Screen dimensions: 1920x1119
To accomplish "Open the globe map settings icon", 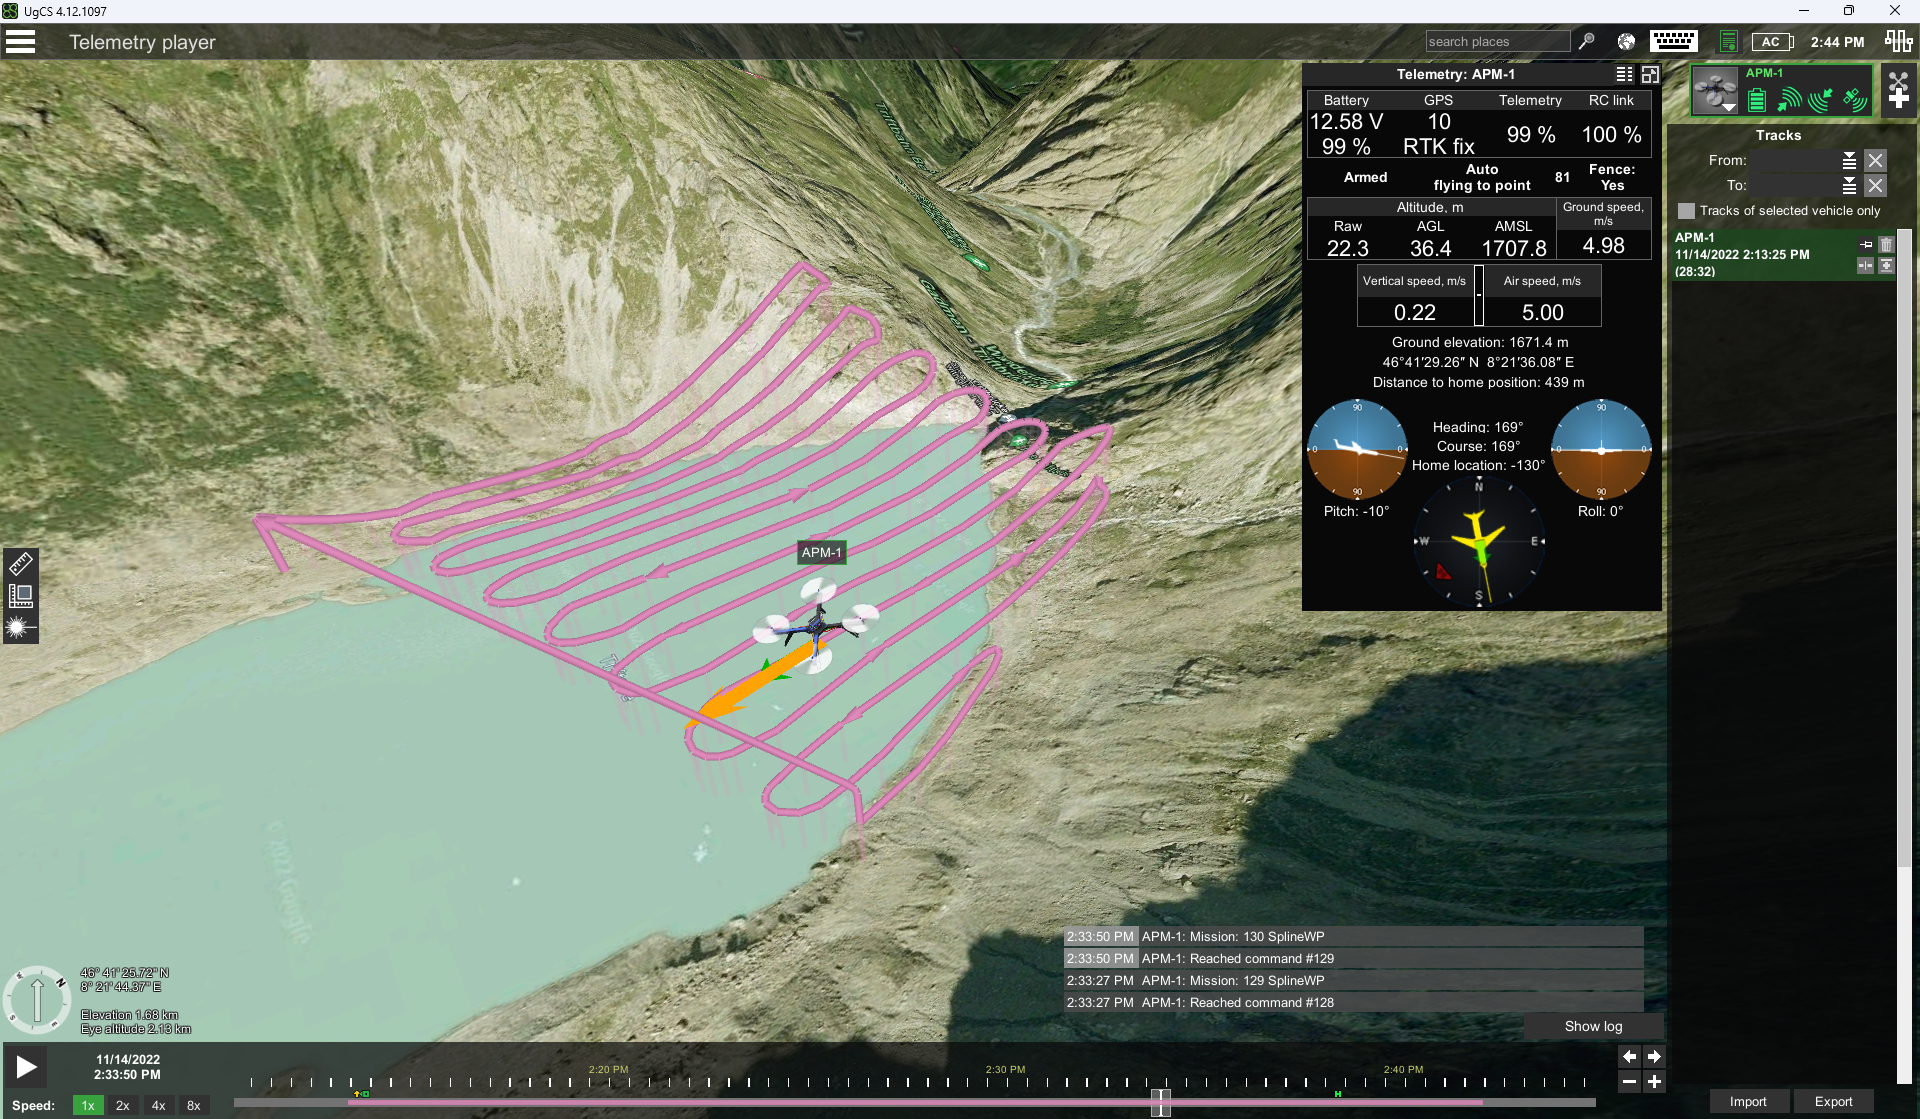I will point(1626,41).
